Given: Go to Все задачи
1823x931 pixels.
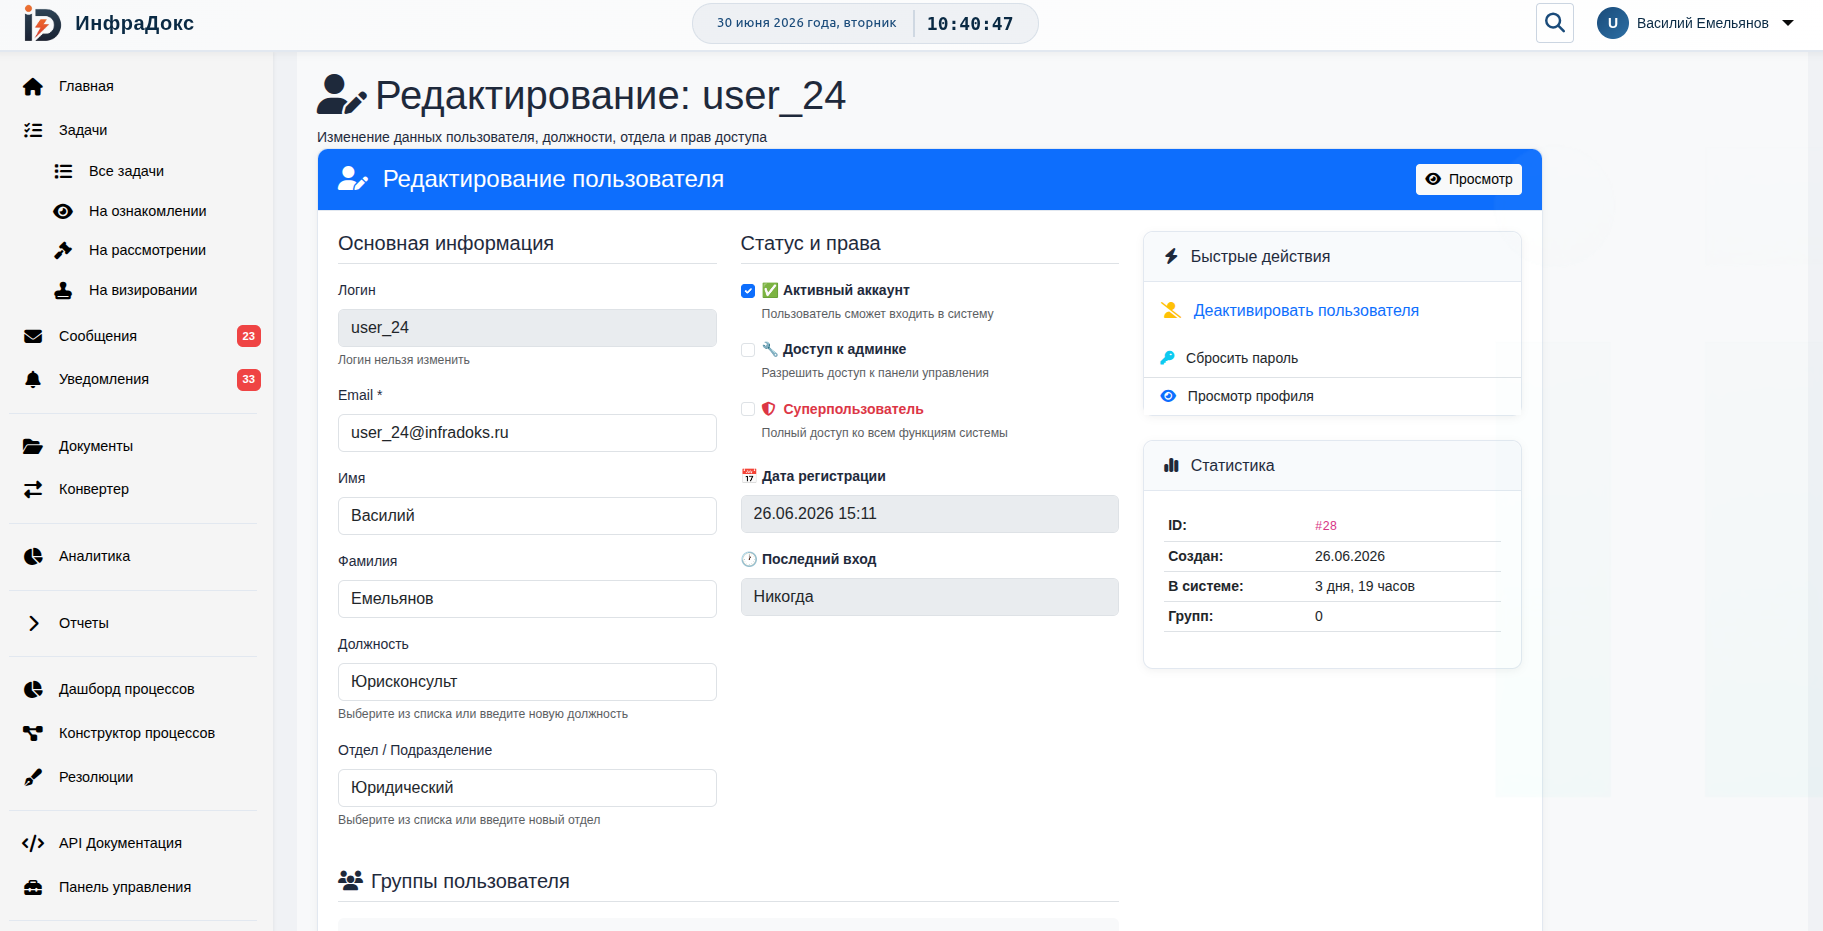Looking at the screenshot, I should coord(126,171).
